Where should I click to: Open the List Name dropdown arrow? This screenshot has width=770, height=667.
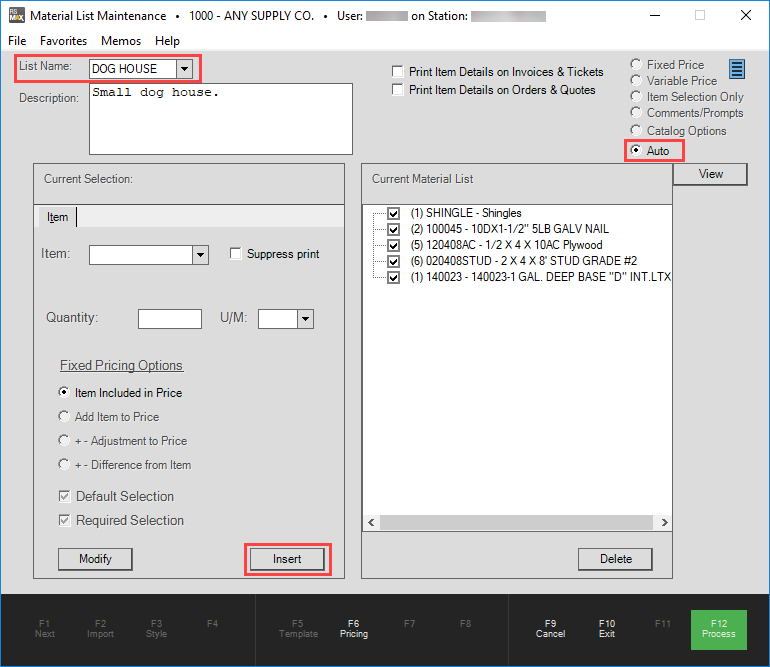pyautogui.click(x=184, y=69)
